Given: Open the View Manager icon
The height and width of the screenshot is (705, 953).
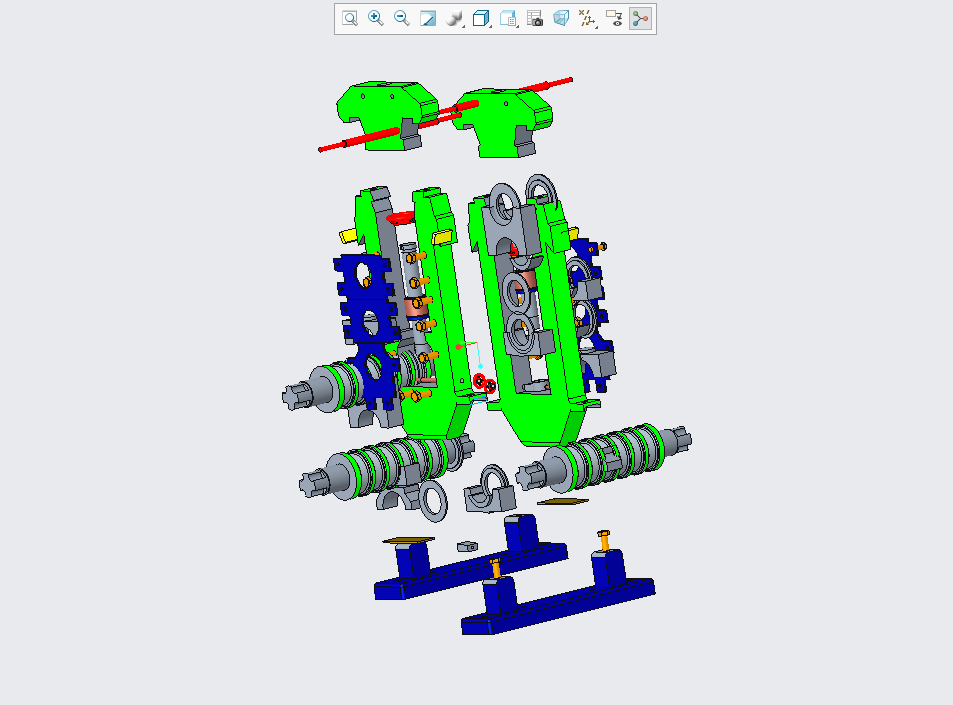Looking at the screenshot, I should tap(508, 19).
